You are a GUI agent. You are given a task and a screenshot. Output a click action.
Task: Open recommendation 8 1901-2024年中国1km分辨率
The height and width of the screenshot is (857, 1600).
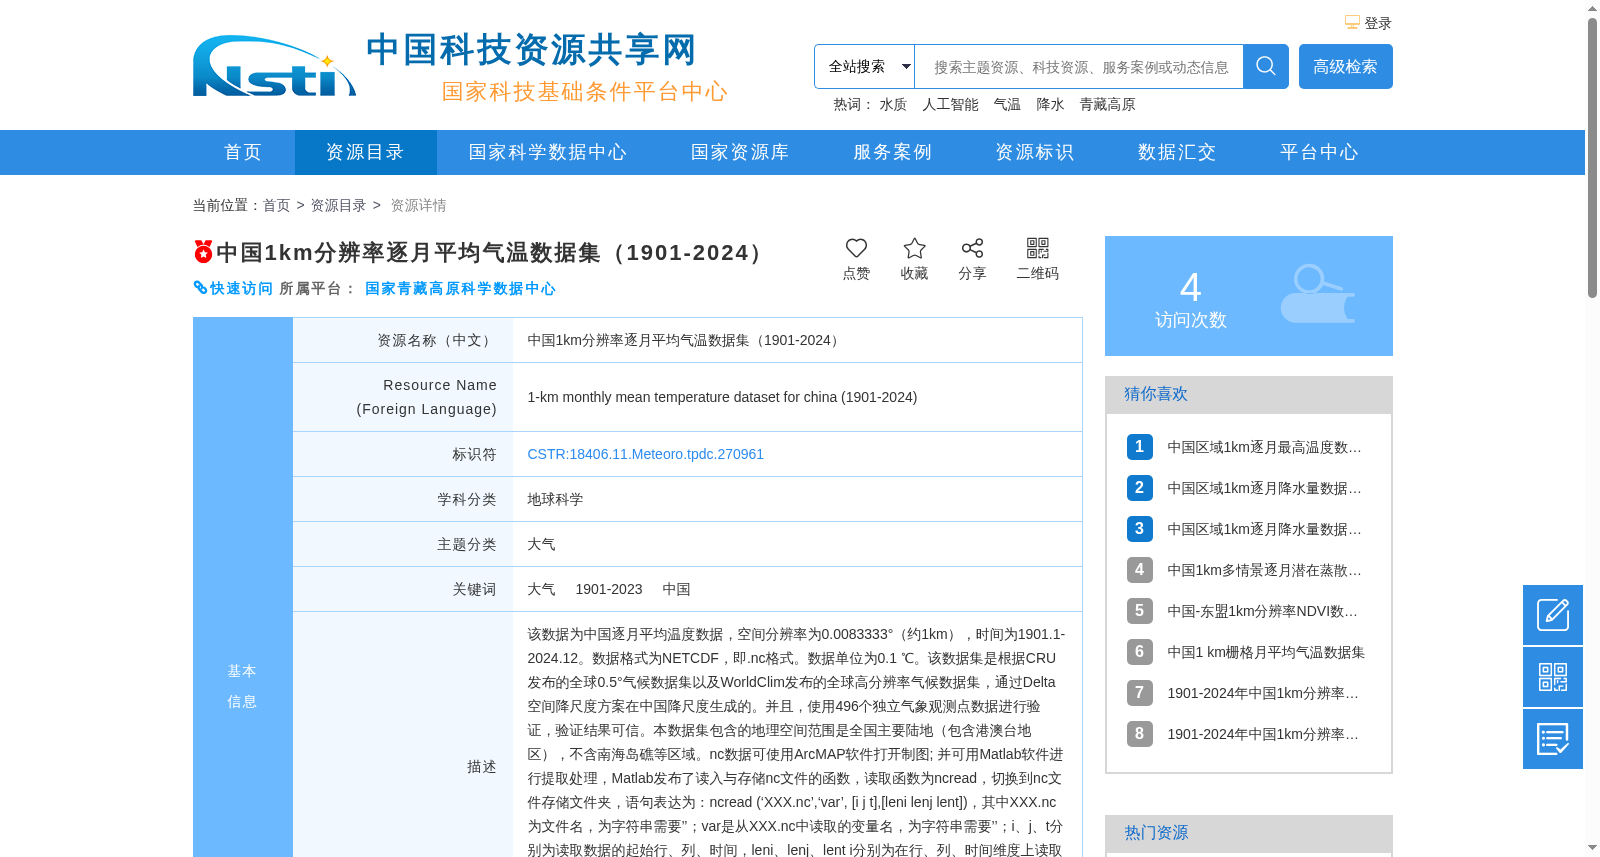(1263, 734)
